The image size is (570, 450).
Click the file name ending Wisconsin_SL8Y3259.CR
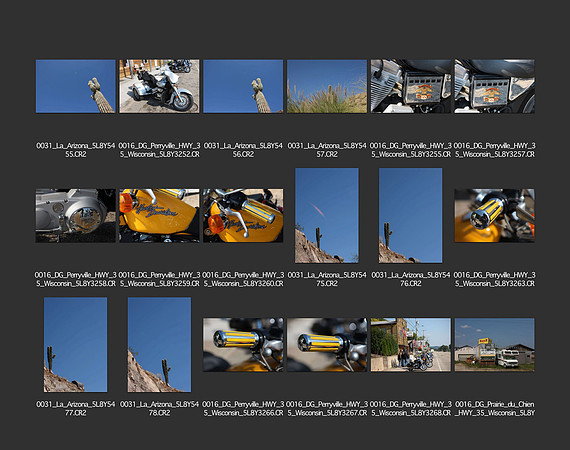(159, 279)
